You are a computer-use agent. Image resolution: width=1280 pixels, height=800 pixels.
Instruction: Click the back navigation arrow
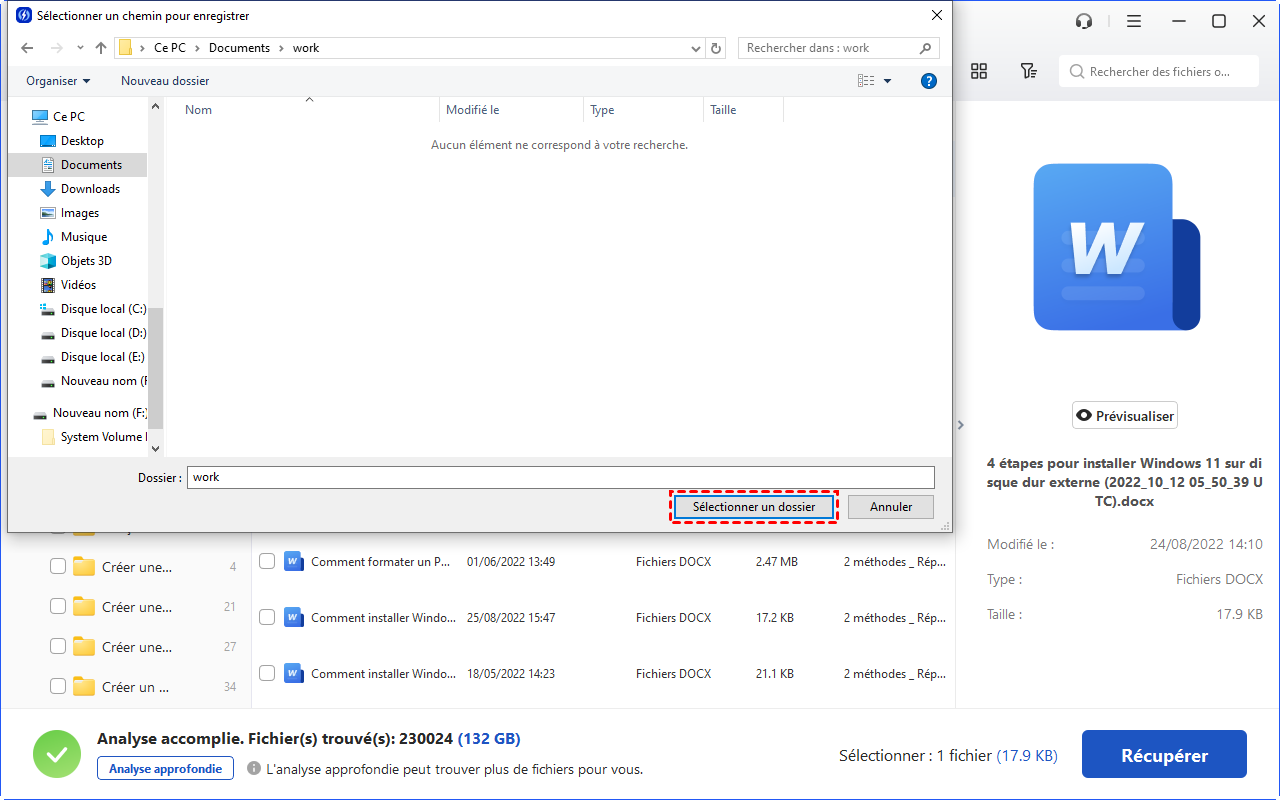point(27,48)
